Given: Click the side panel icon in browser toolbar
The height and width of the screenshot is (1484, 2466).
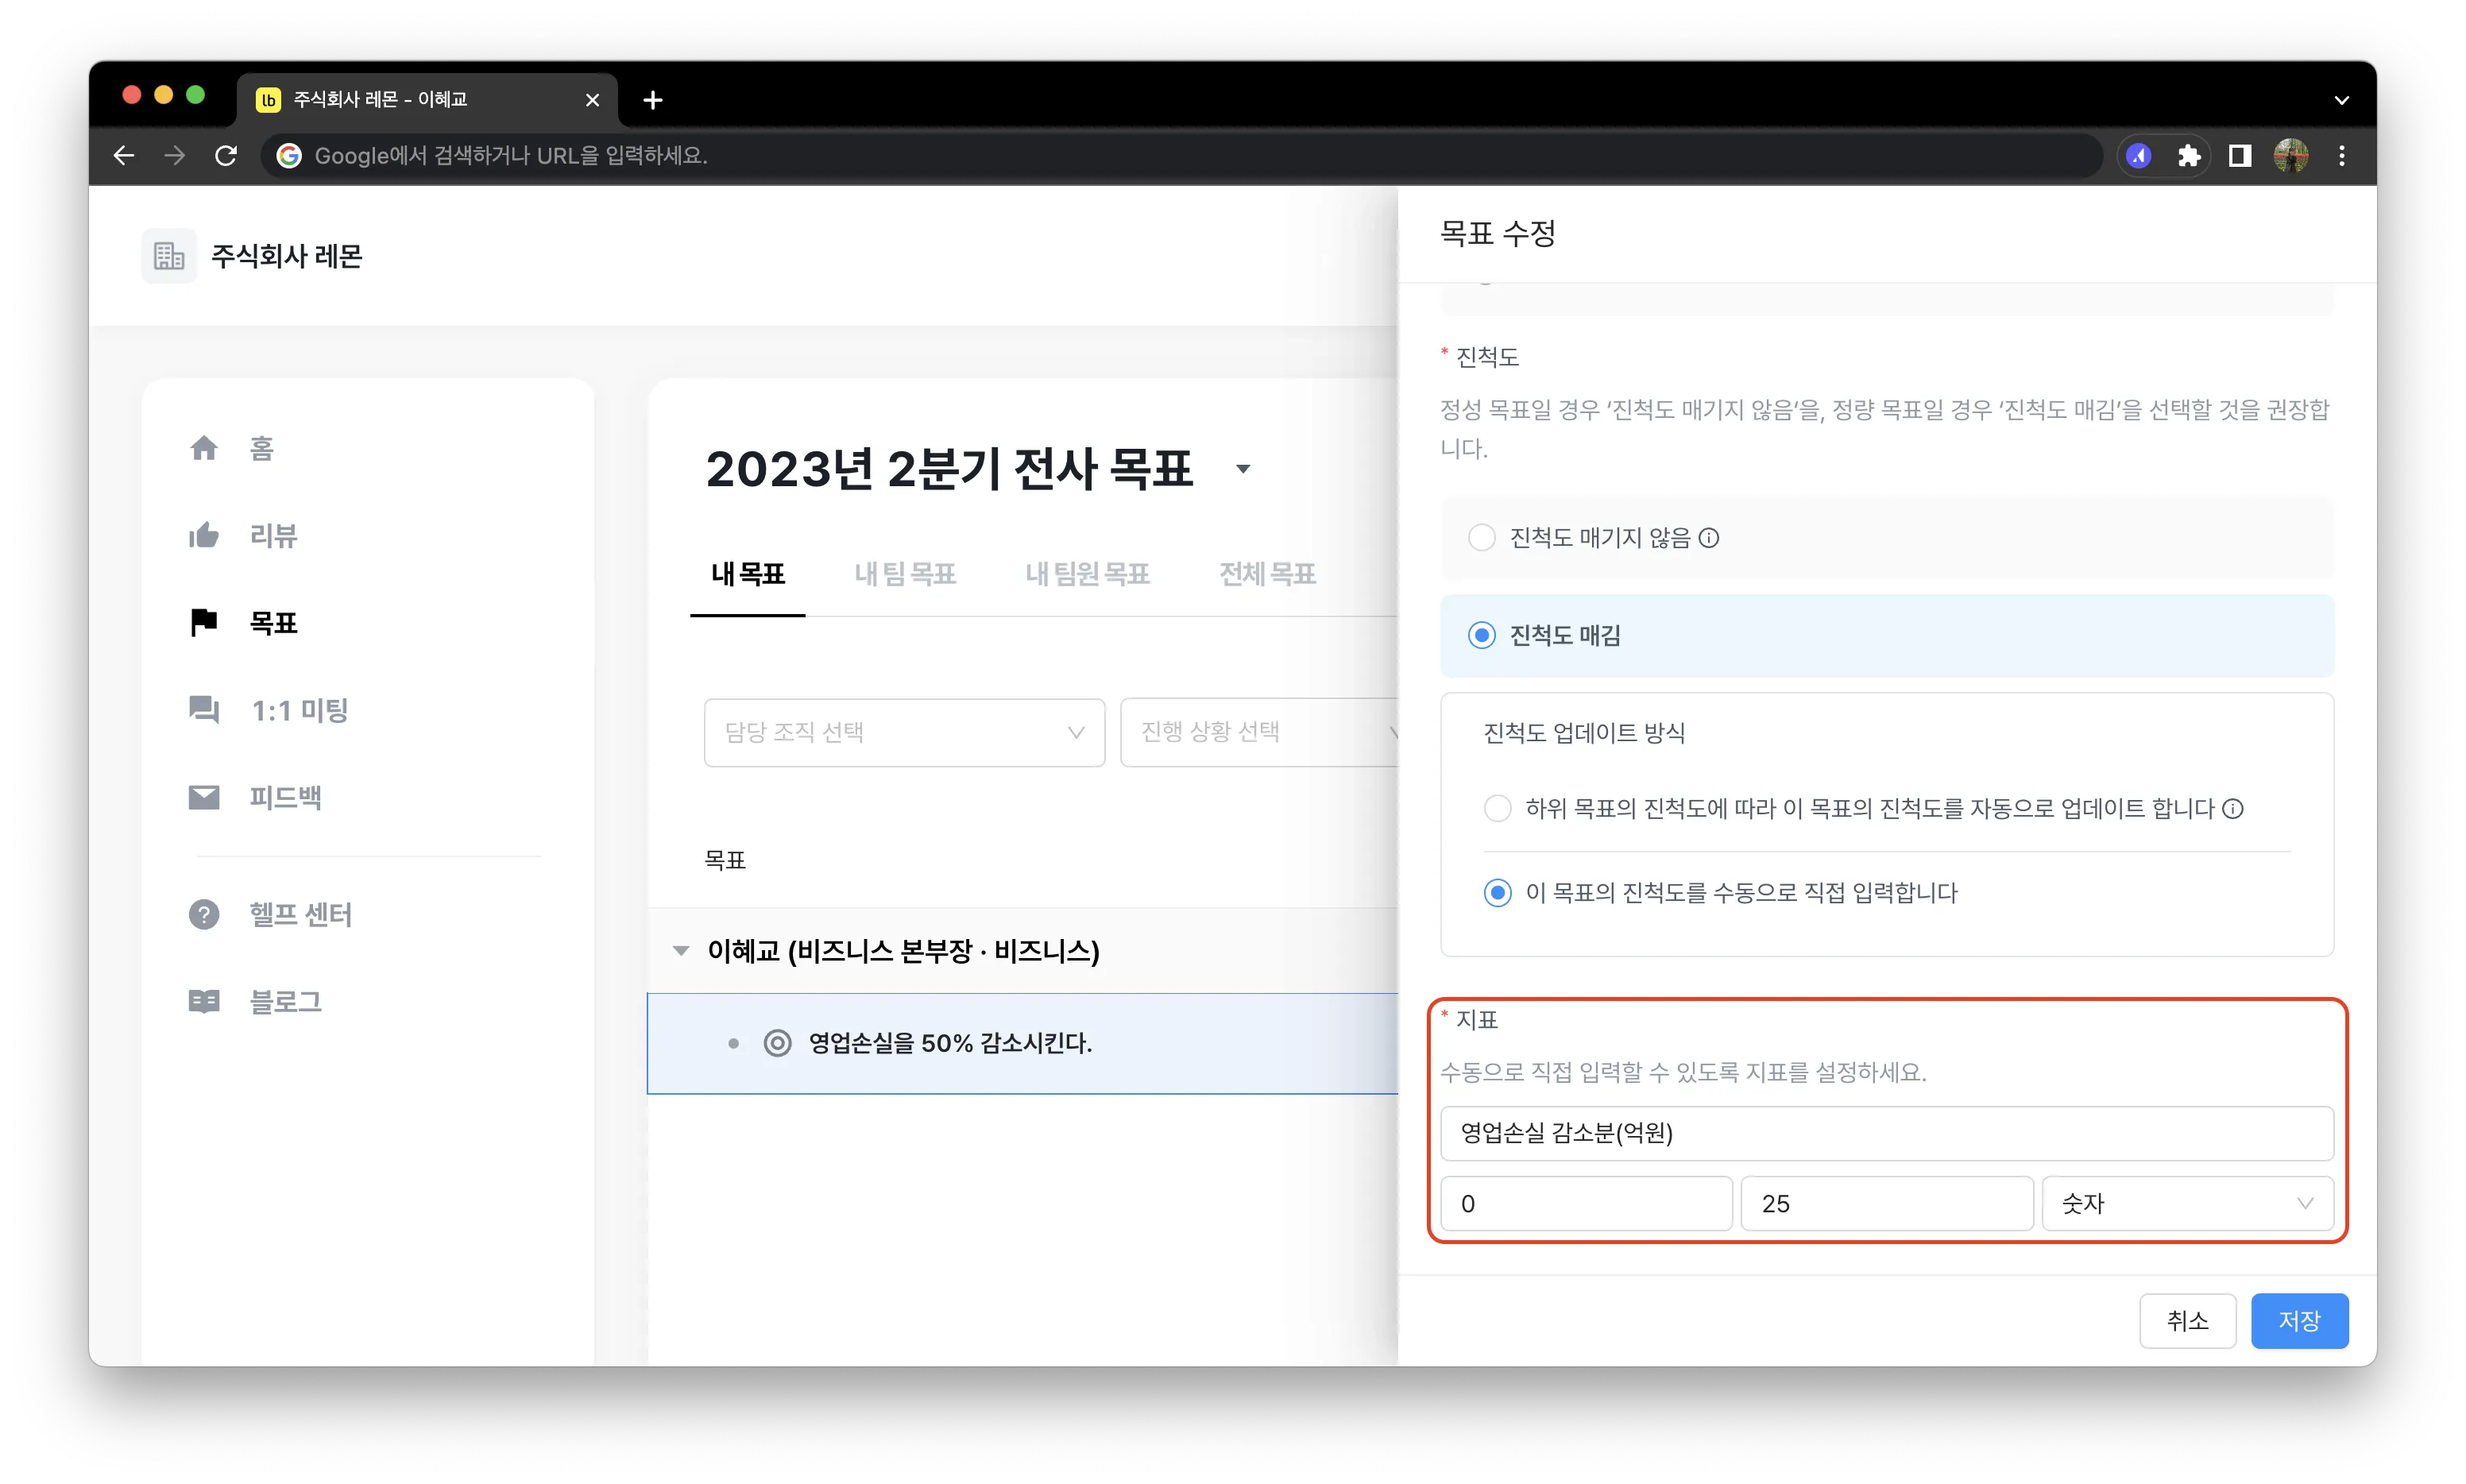Looking at the screenshot, I should (2240, 155).
